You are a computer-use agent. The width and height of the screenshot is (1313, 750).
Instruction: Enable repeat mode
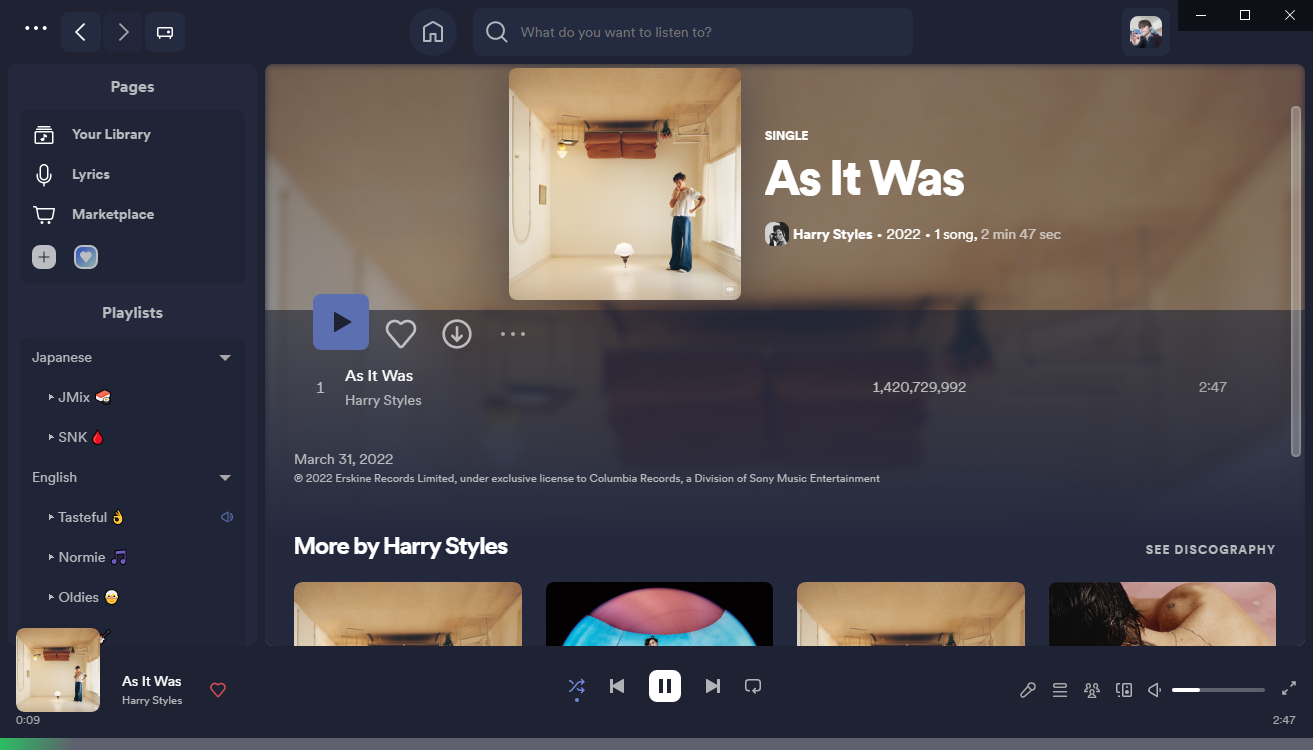point(752,686)
